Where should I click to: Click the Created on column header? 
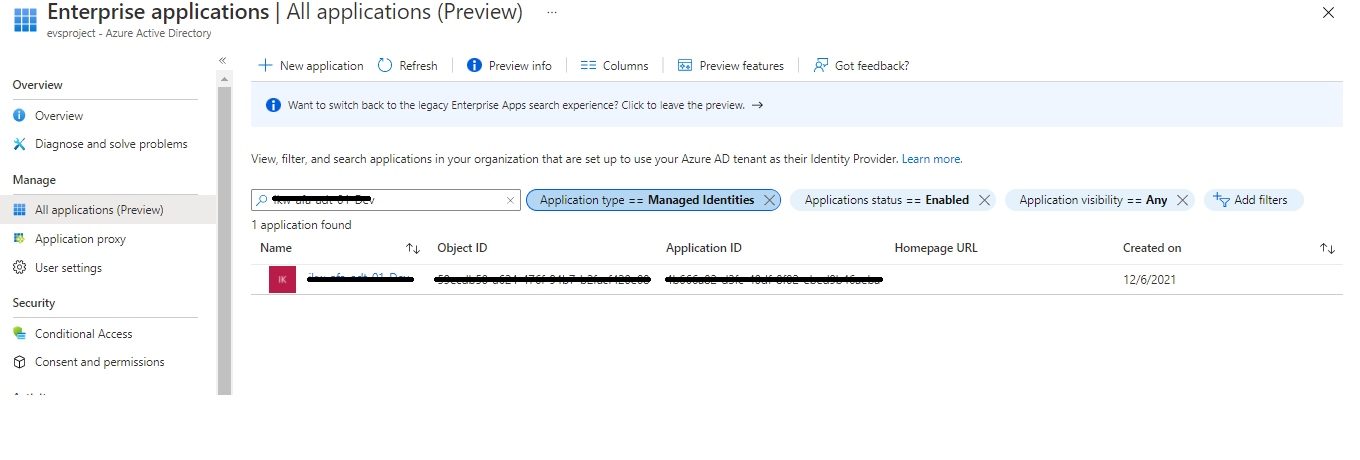(x=1152, y=248)
